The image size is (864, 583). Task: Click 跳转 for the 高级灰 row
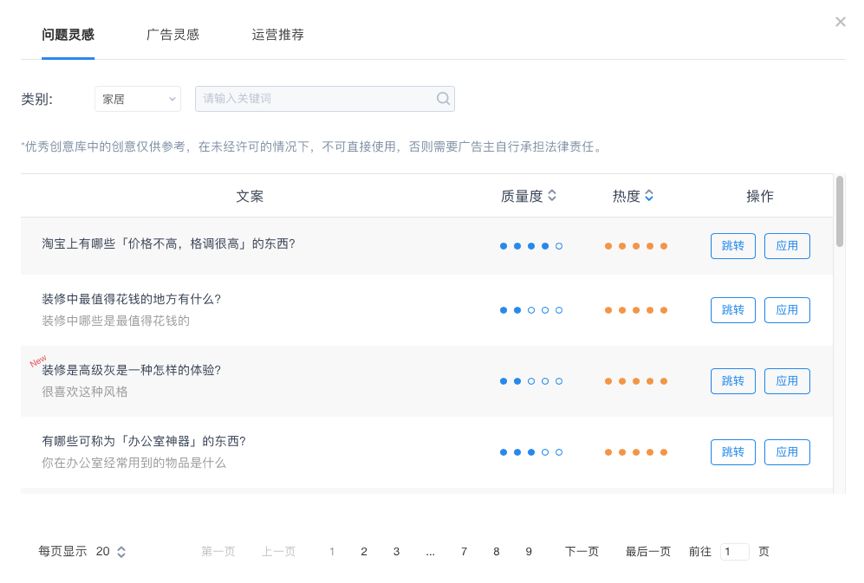coord(733,381)
